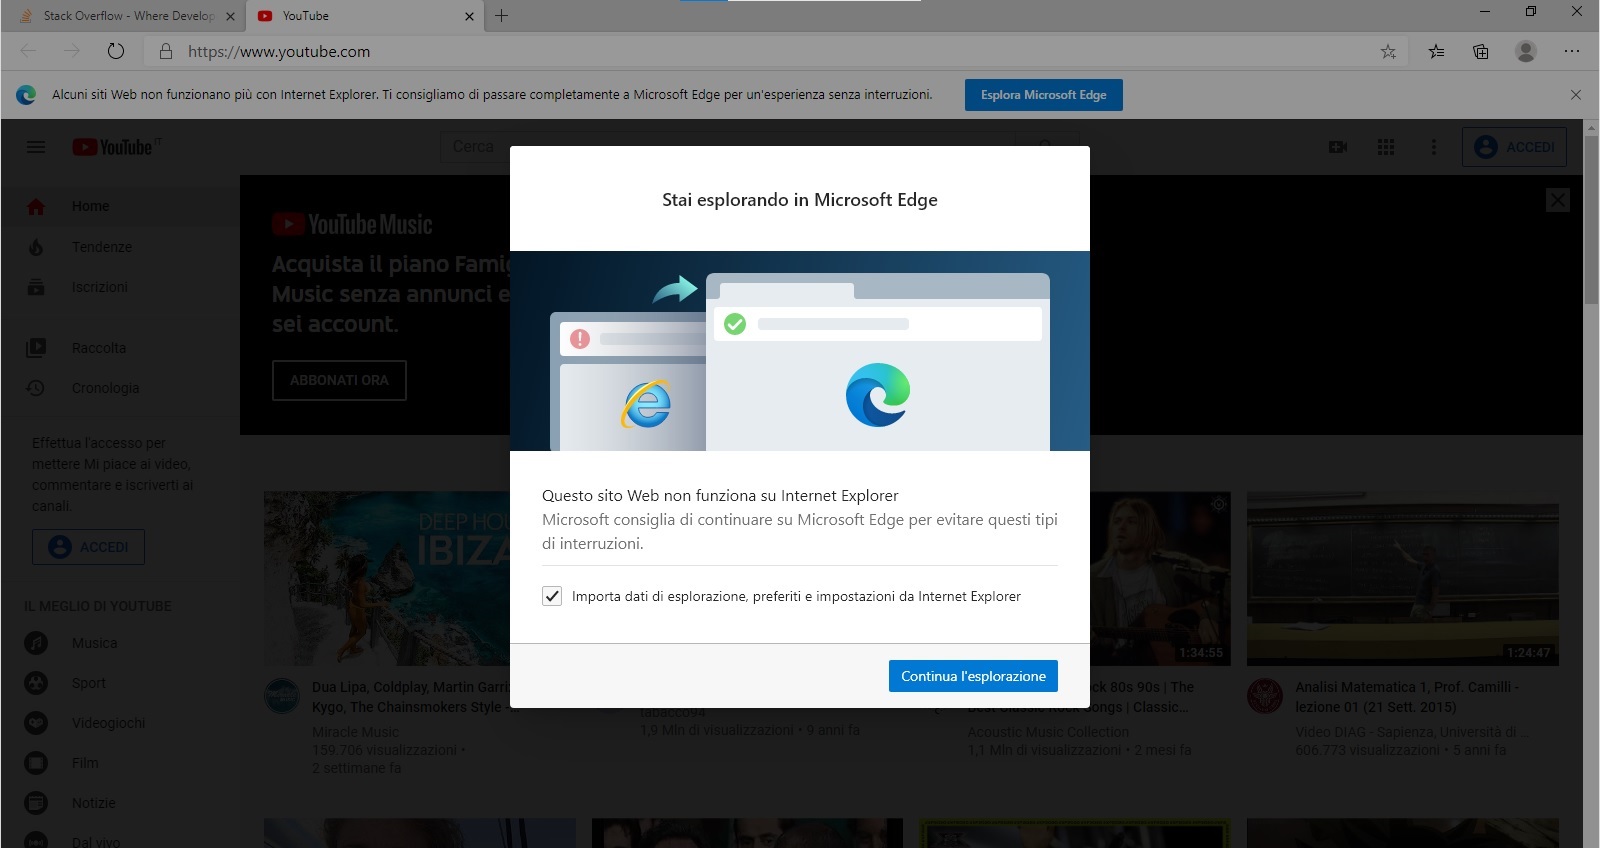The image size is (1600, 848).
Task: Open the Notizie category
Action: click(x=120, y=803)
